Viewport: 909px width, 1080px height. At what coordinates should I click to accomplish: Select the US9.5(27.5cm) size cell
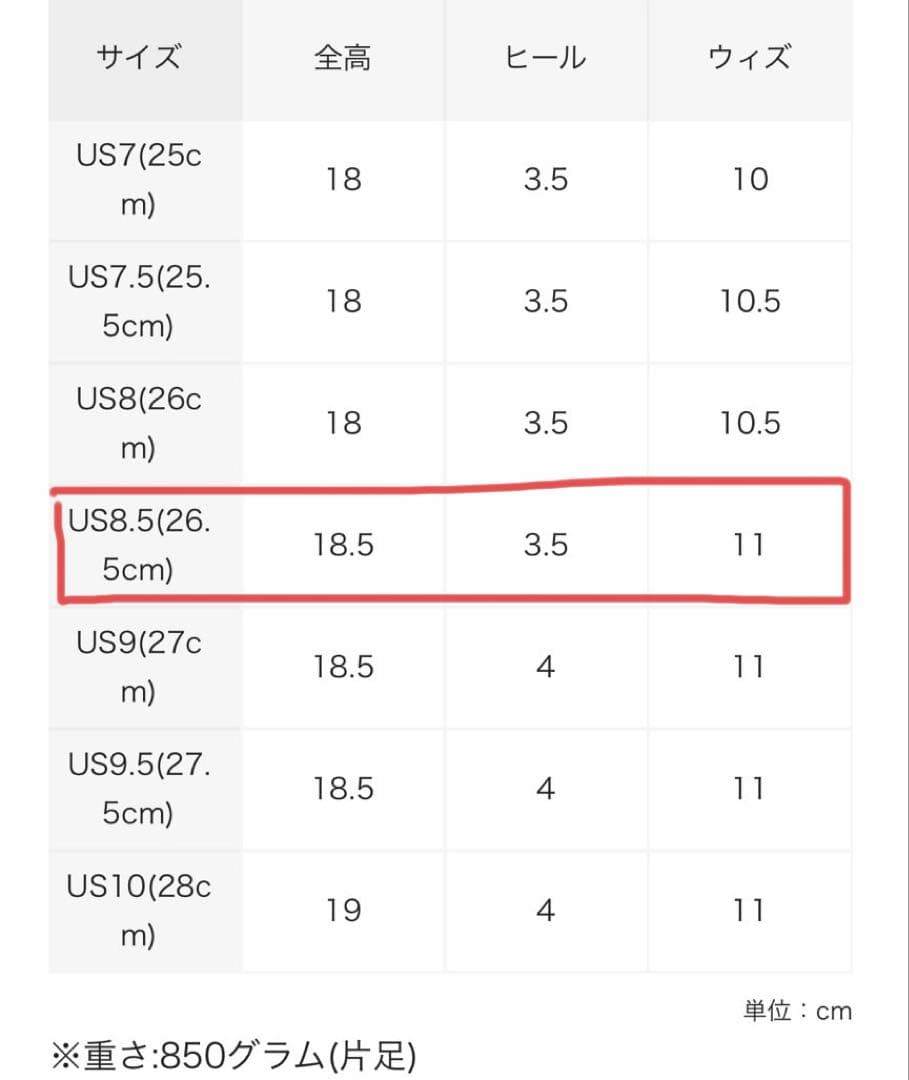point(139,788)
